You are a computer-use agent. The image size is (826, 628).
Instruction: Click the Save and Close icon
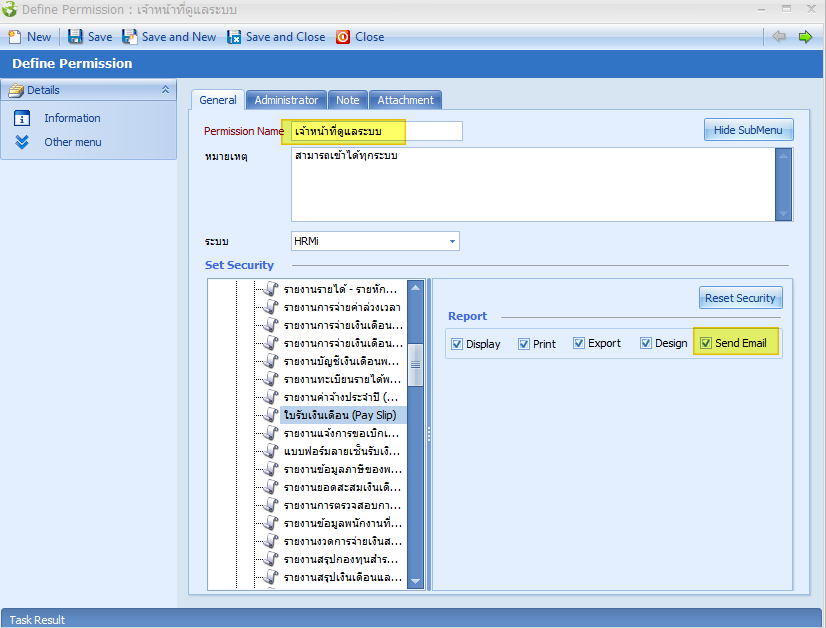click(234, 37)
